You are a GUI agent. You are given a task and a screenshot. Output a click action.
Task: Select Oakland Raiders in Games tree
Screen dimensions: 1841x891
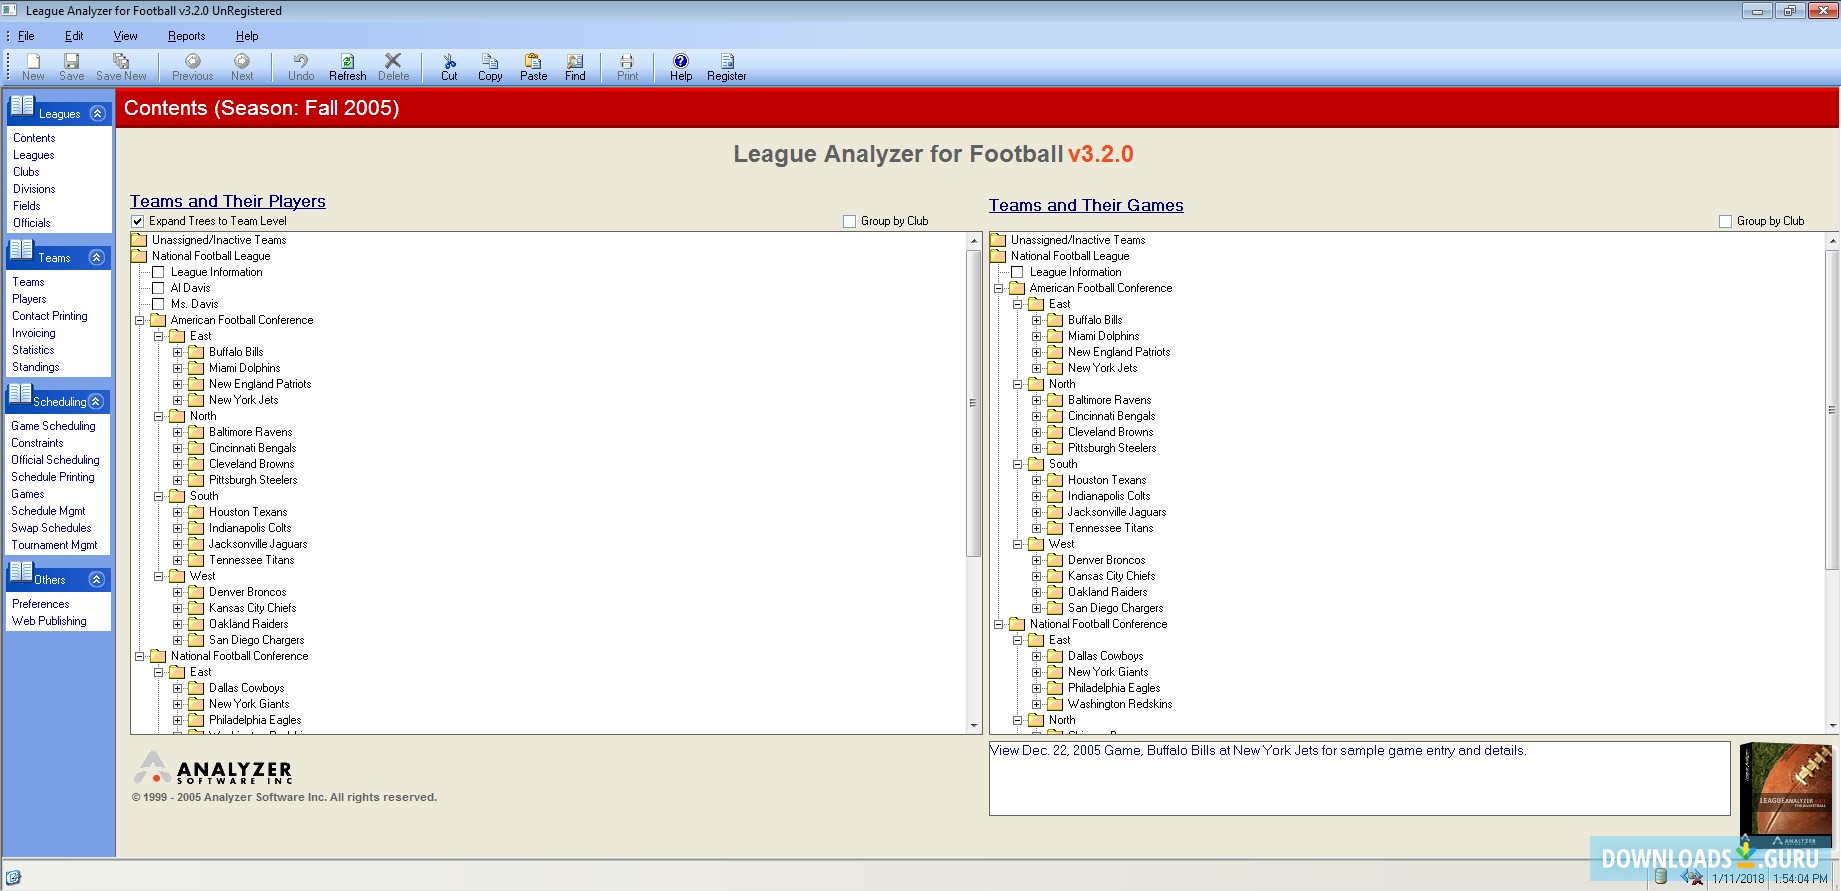coord(1107,592)
